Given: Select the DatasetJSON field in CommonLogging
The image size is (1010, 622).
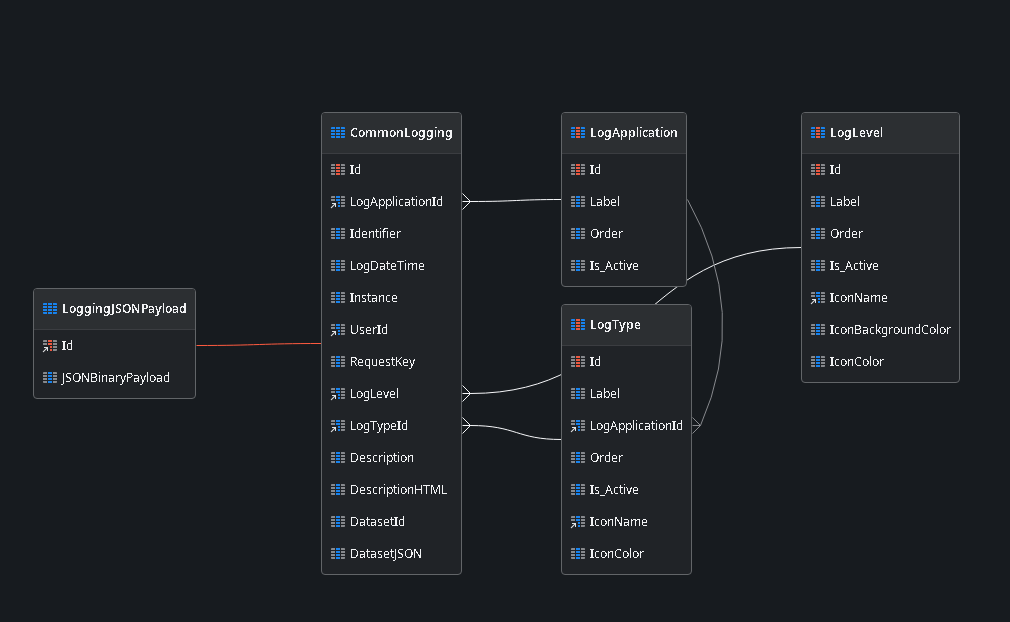Looking at the screenshot, I should click(x=386, y=553).
